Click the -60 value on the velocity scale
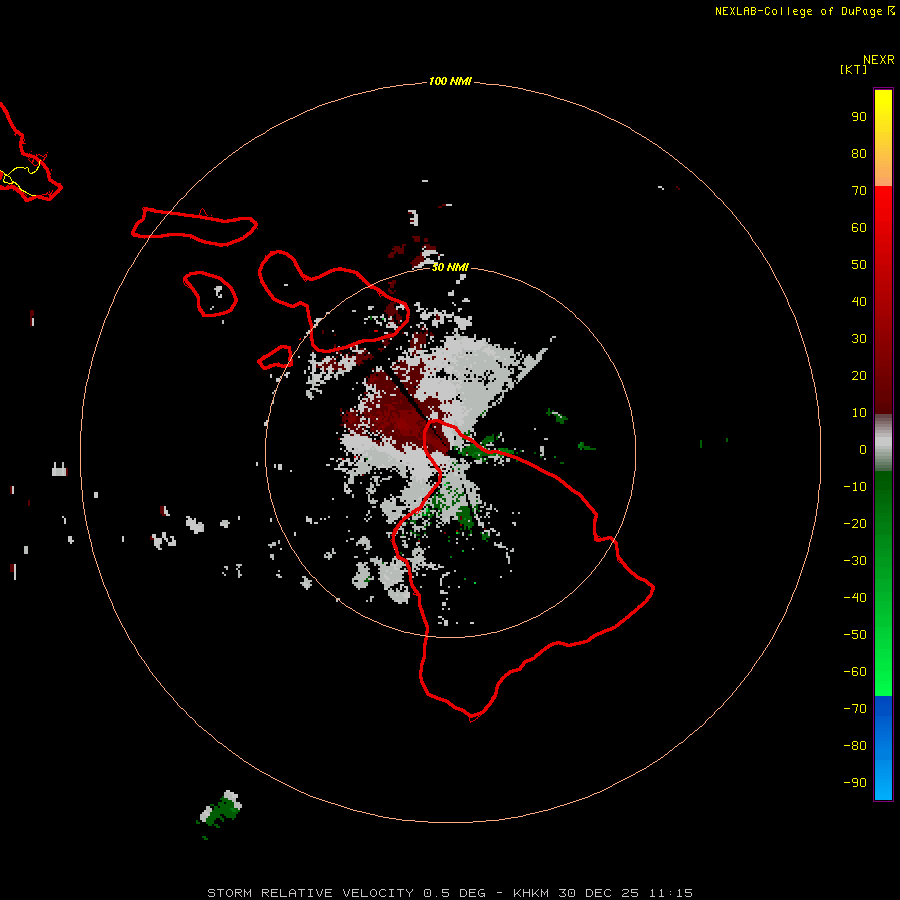Viewport: 900px width, 900px height. 855,672
